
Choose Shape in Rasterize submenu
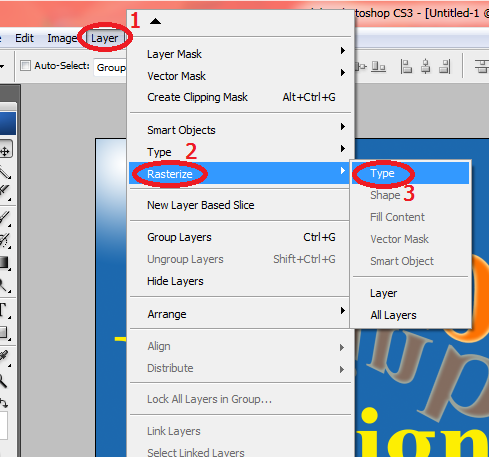coord(411,195)
